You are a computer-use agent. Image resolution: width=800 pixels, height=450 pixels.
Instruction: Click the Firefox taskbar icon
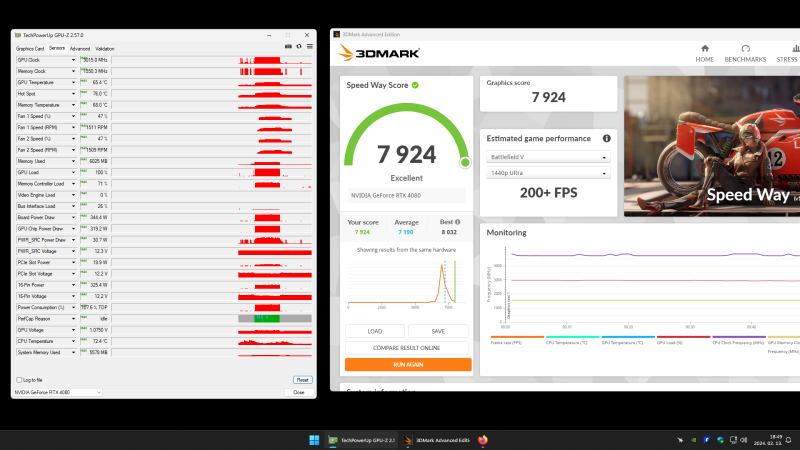coord(483,440)
